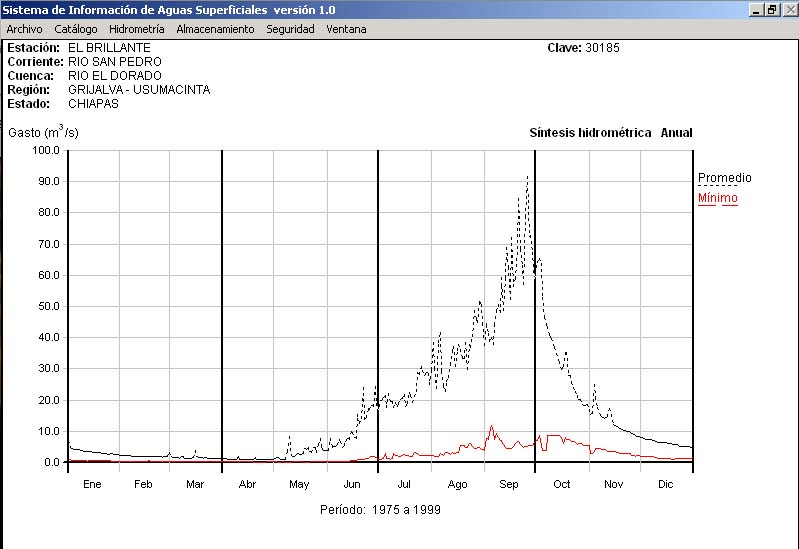Click the Clave 30185 station code
The width and height of the screenshot is (799, 549).
click(x=583, y=48)
